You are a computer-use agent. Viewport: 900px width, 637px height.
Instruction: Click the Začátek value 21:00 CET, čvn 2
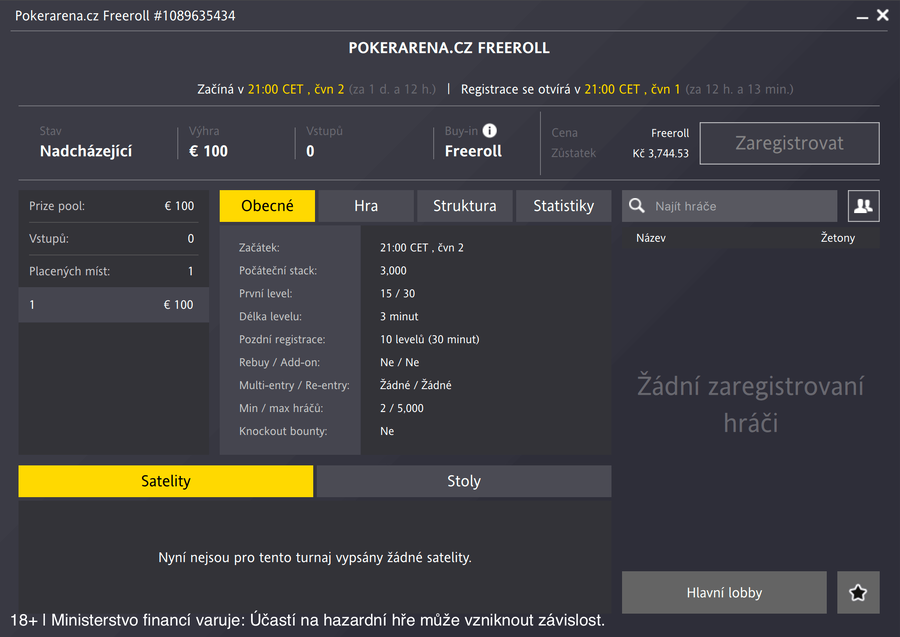(422, 247)
